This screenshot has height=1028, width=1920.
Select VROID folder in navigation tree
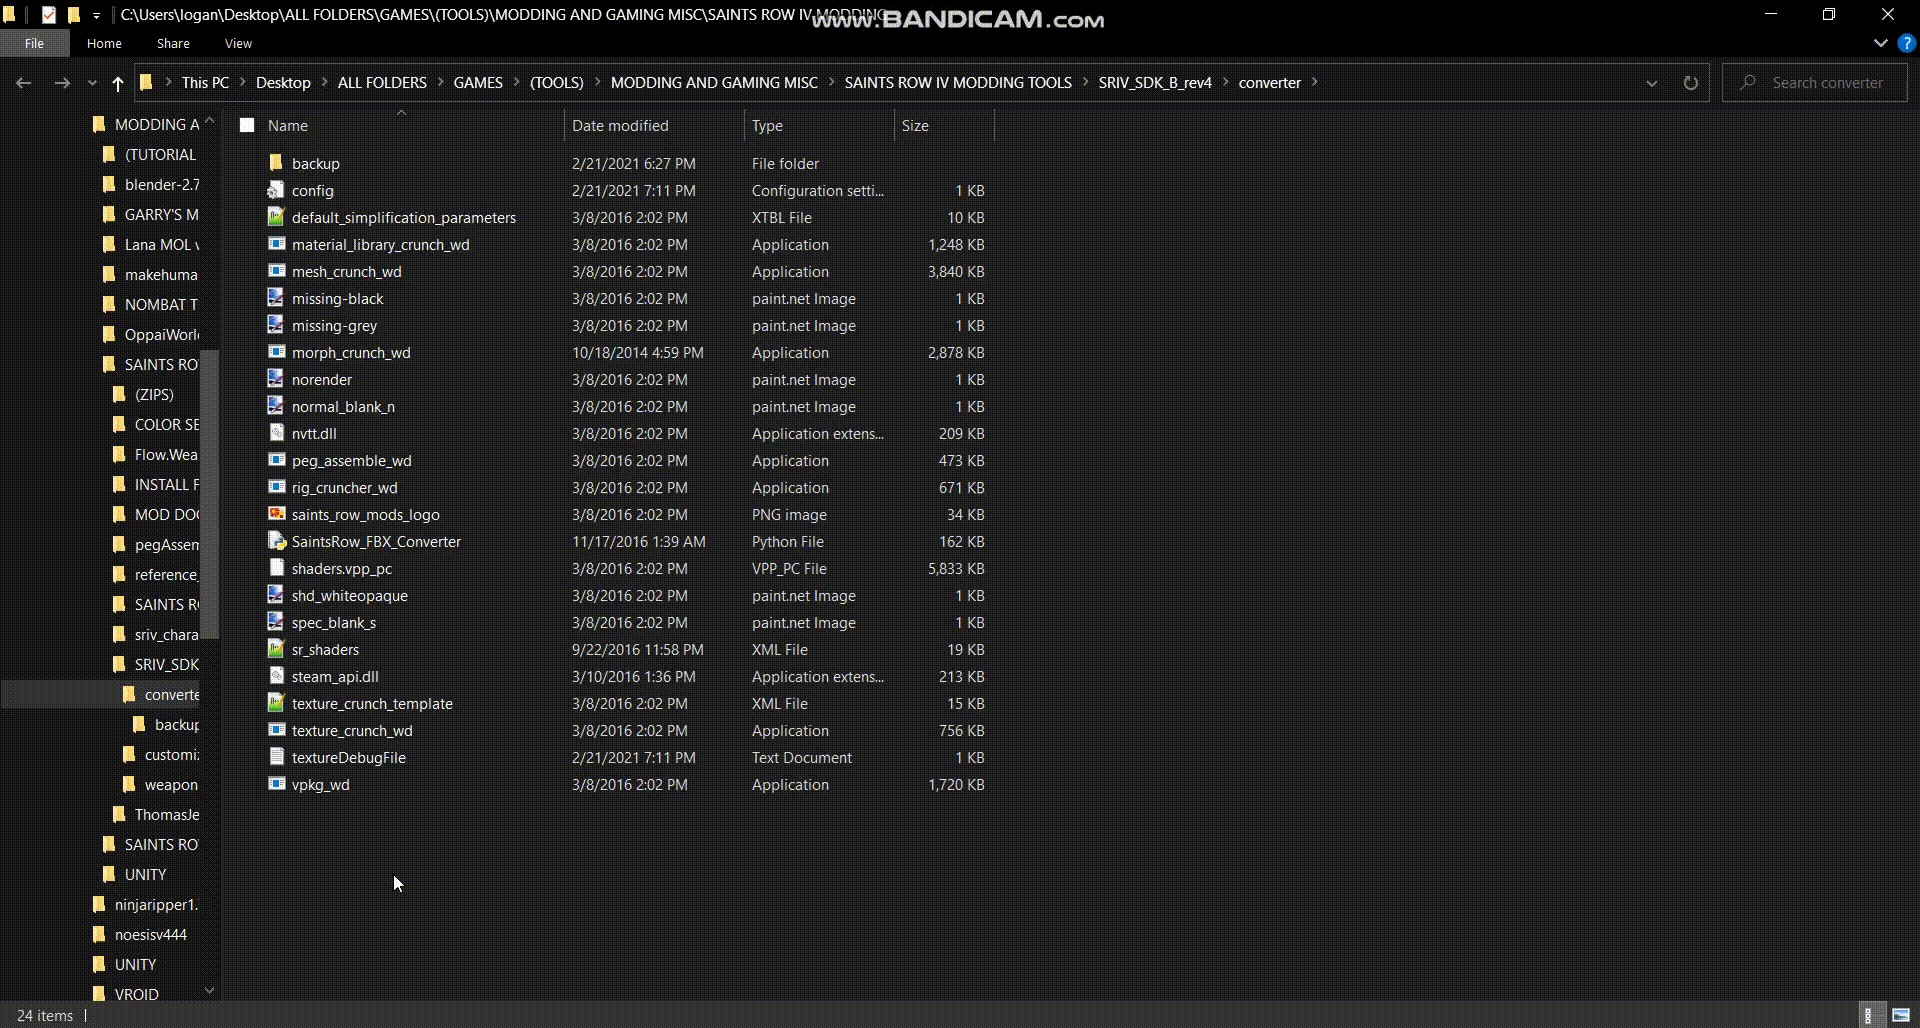click(x=136, y=994)
